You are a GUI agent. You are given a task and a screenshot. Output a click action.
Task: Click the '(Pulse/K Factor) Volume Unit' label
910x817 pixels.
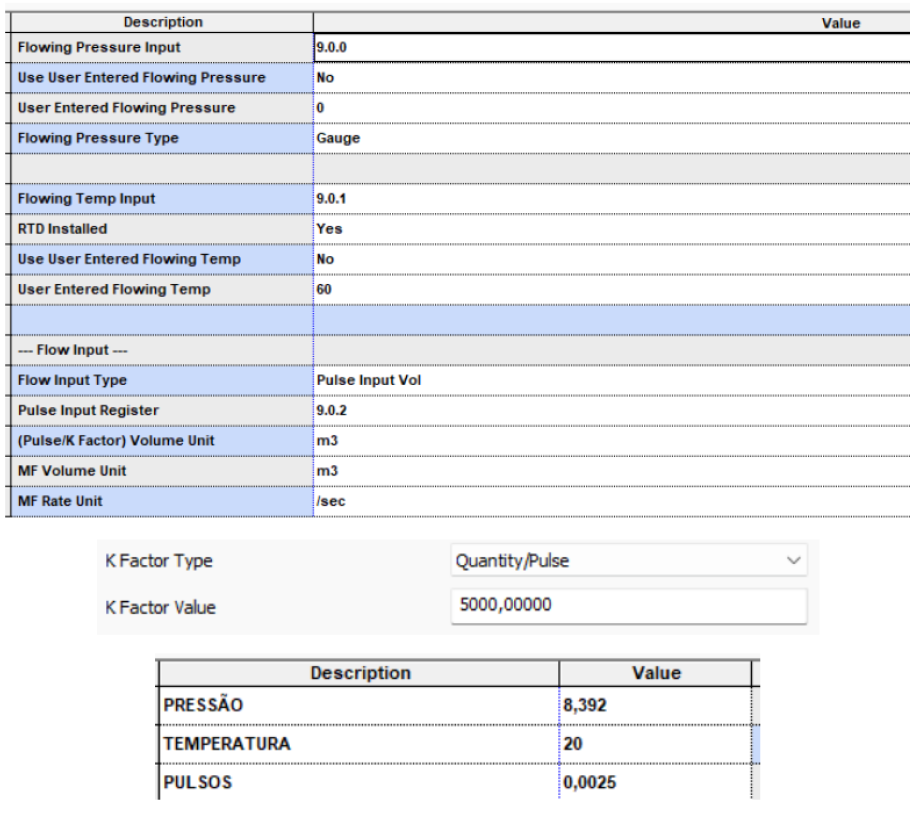116,440
